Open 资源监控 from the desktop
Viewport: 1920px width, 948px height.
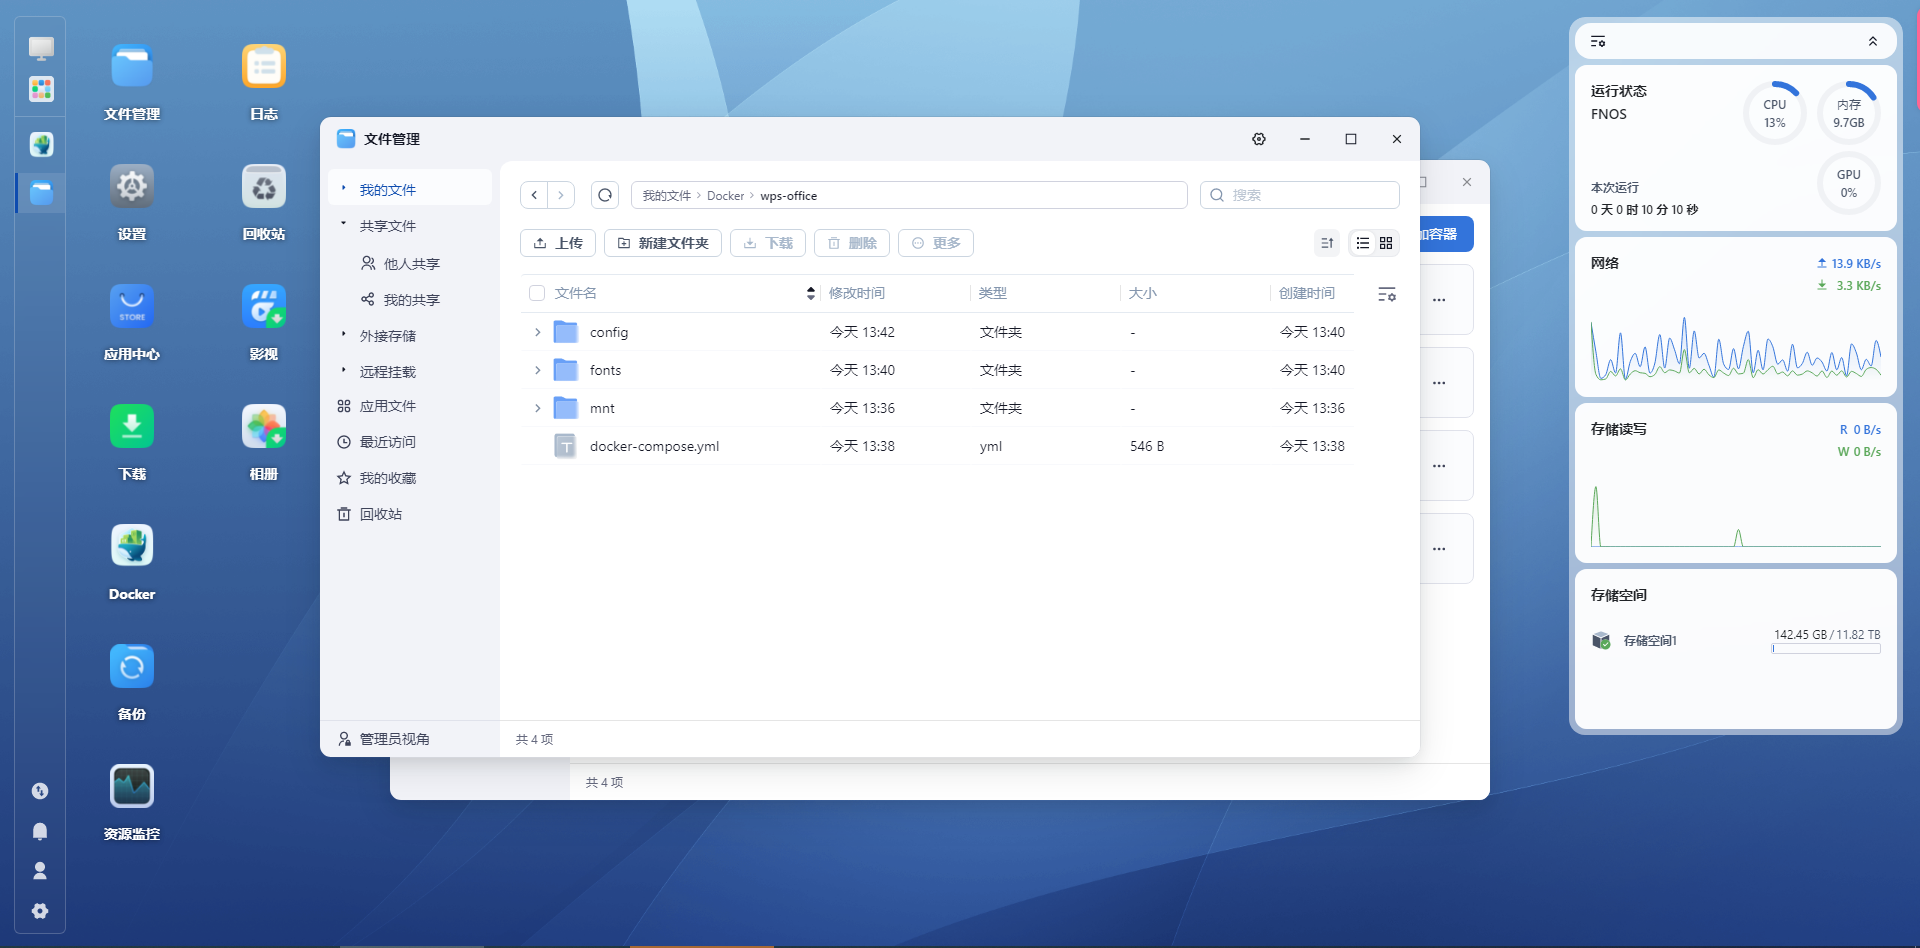pos(132,787)
